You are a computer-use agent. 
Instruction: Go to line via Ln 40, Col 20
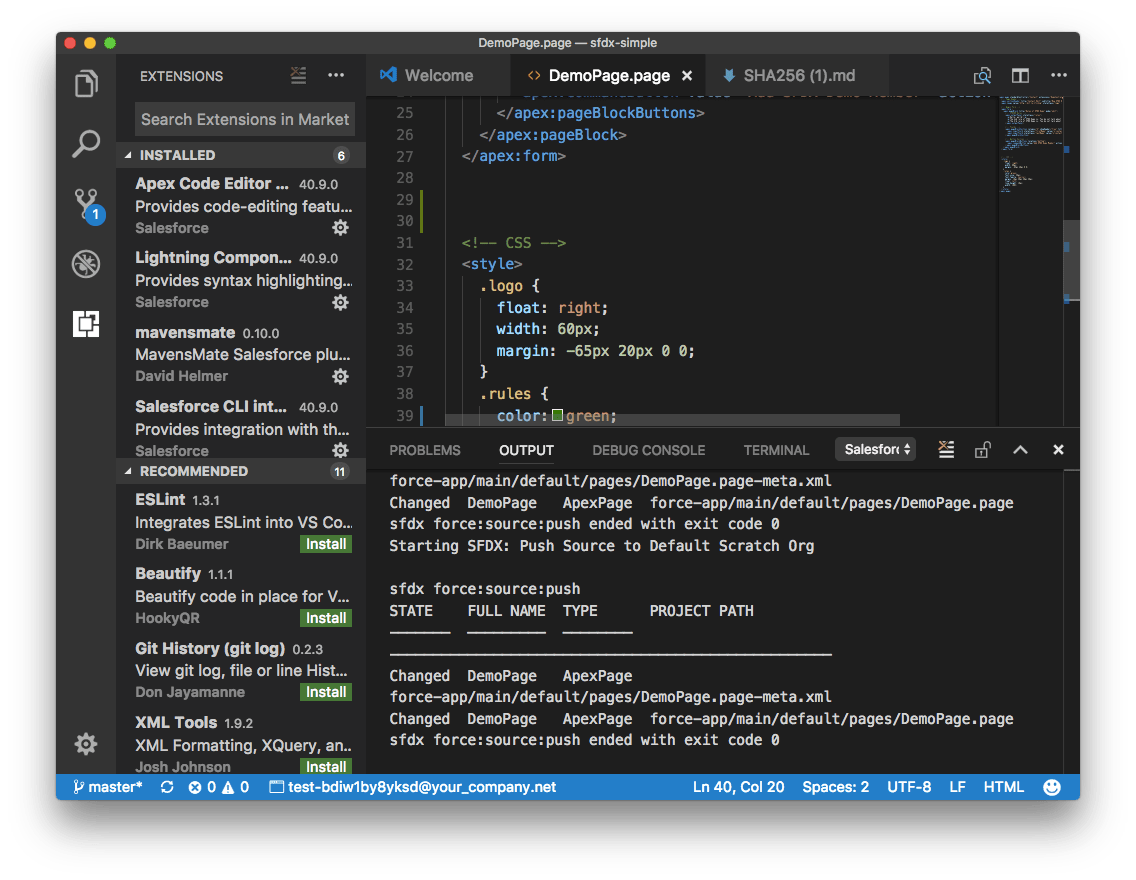[x=738, y=787]
